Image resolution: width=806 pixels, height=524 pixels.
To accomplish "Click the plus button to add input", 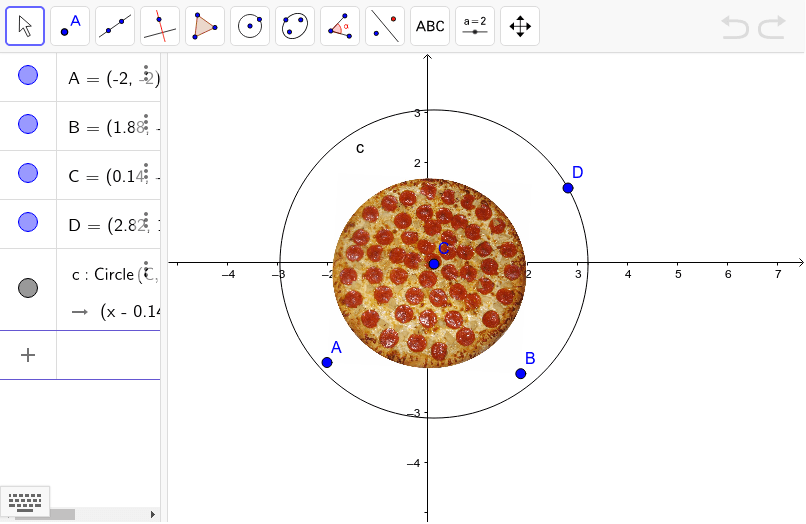I will pos(28,355).
